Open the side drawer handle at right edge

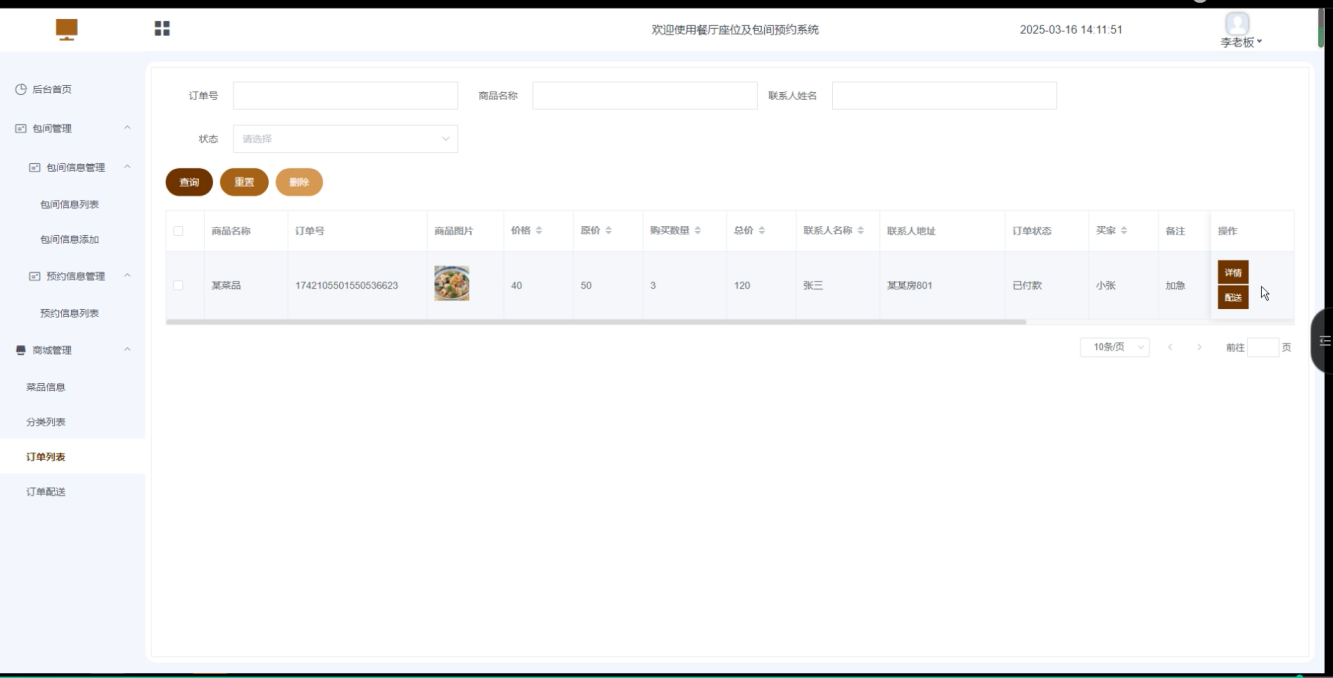1322,341
